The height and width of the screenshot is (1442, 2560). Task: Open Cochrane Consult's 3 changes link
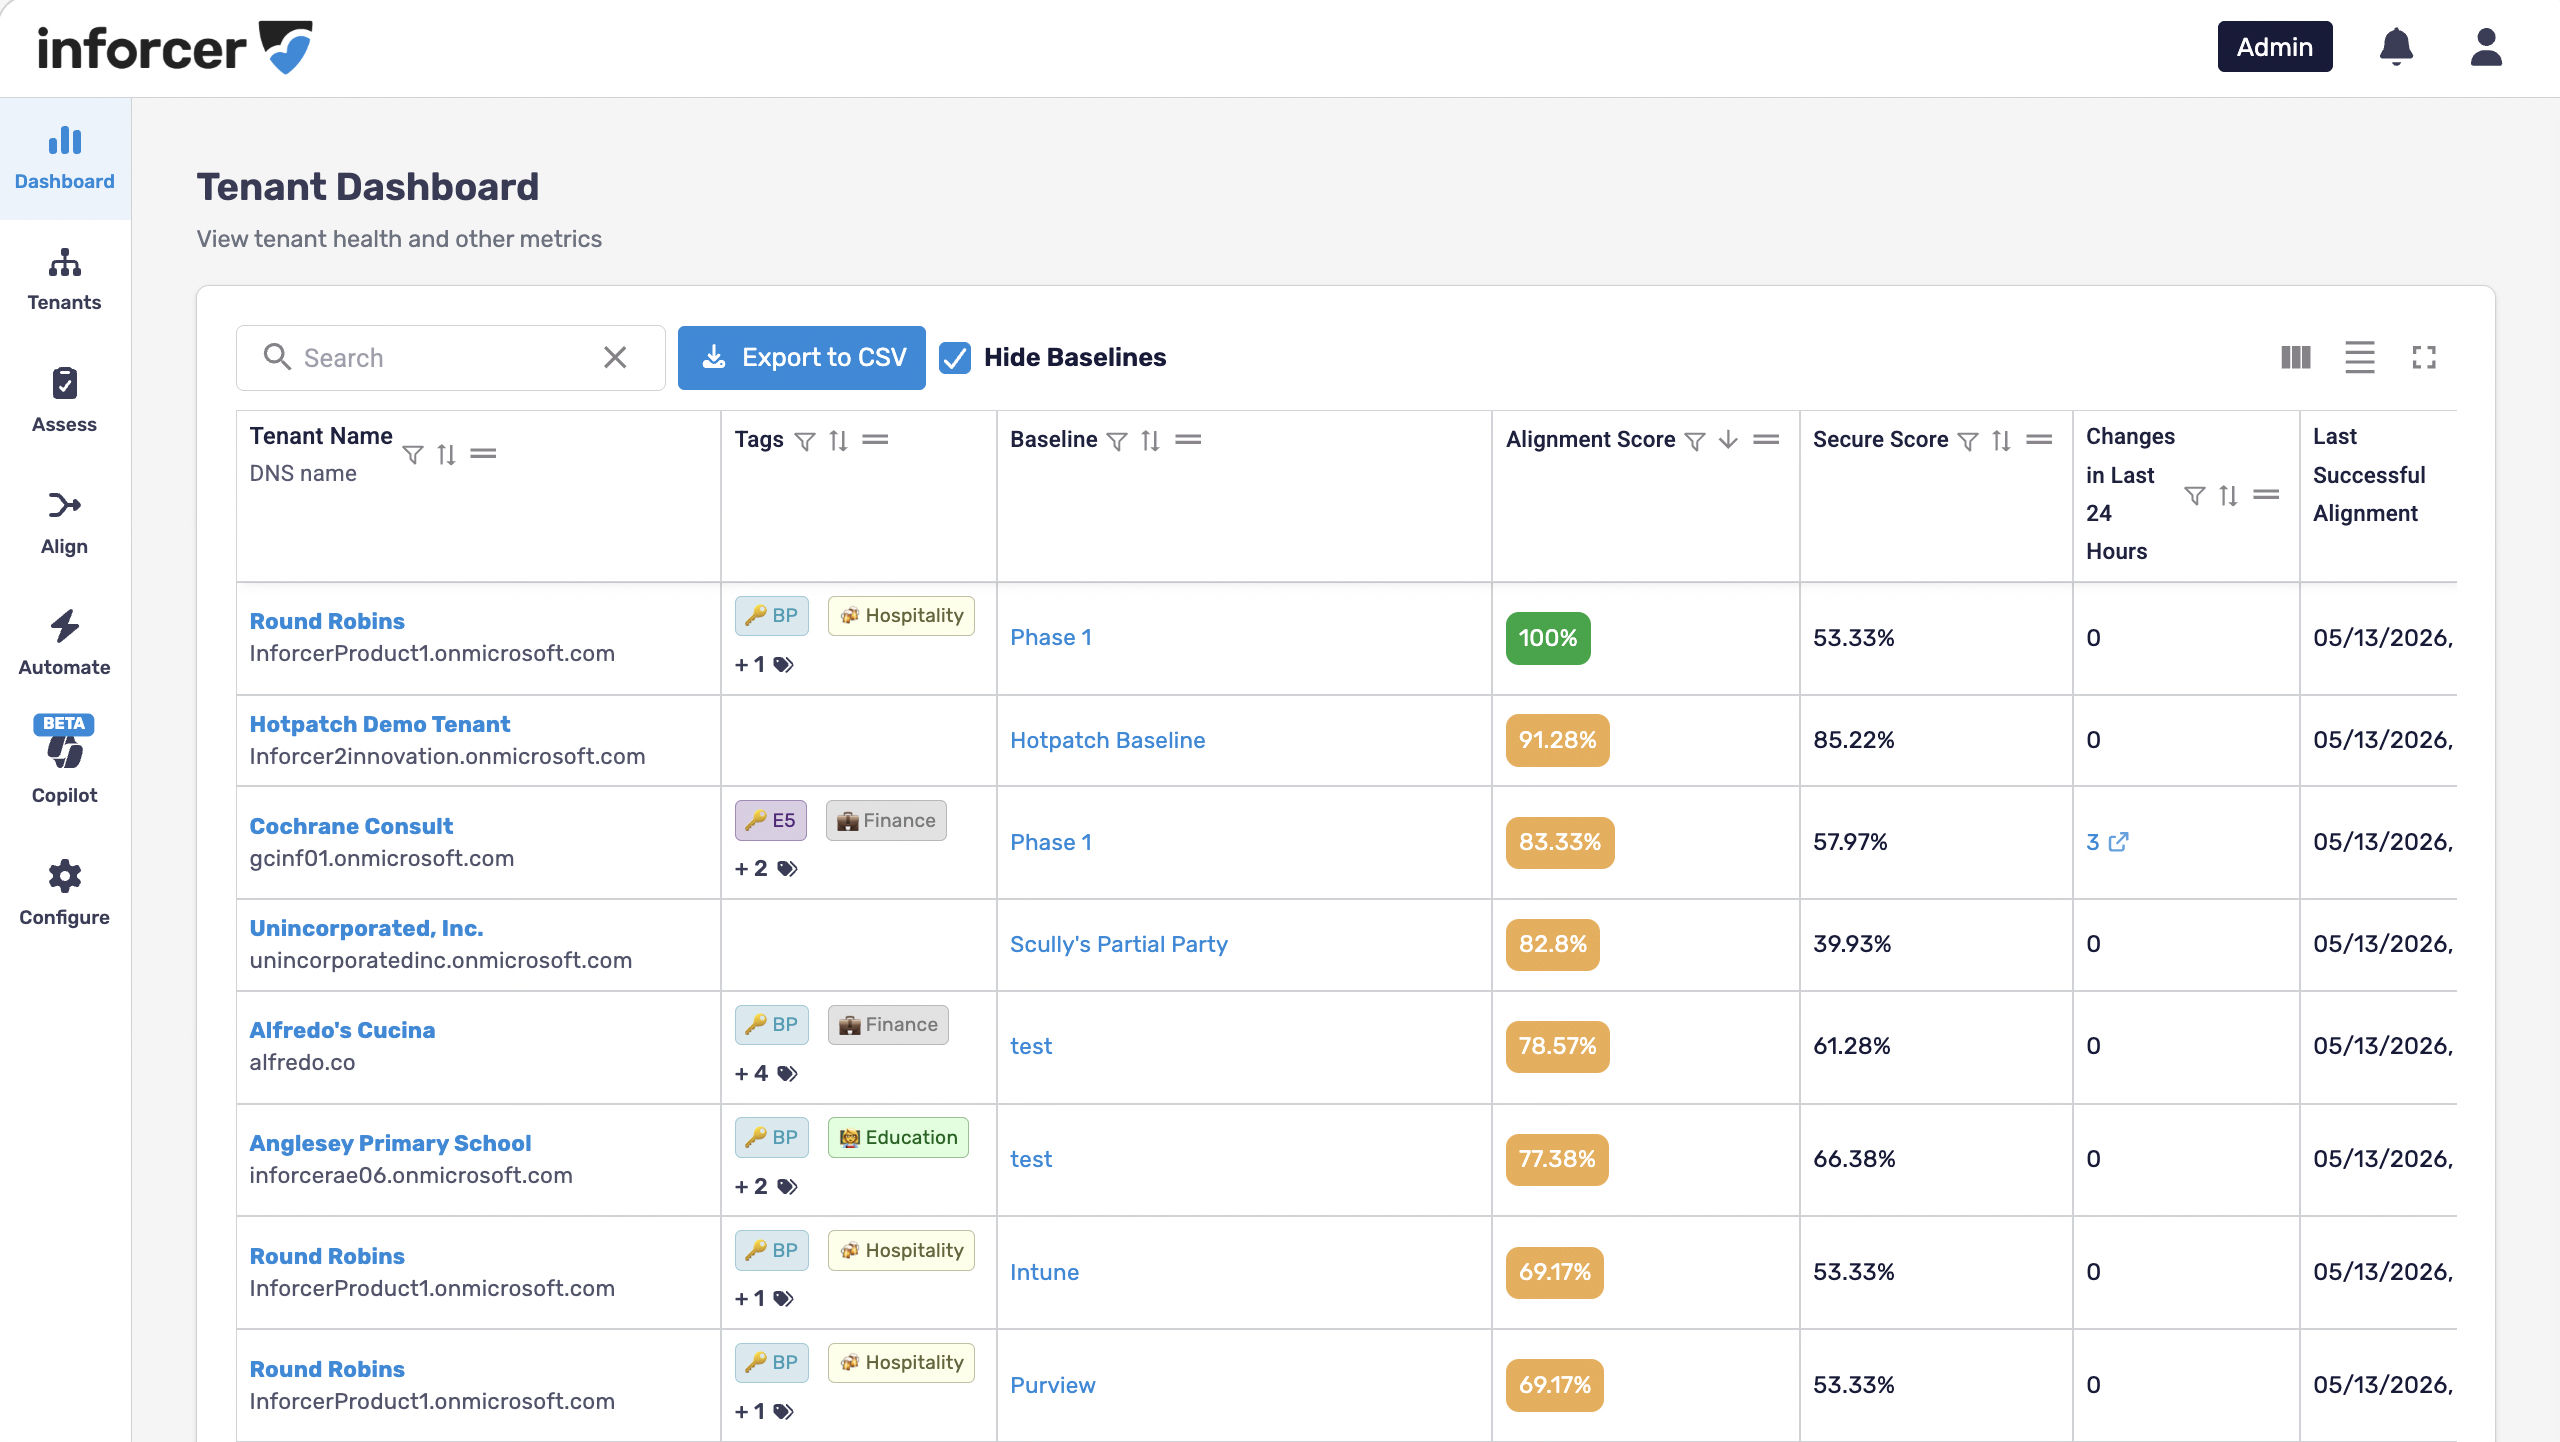click(2107, 842)
